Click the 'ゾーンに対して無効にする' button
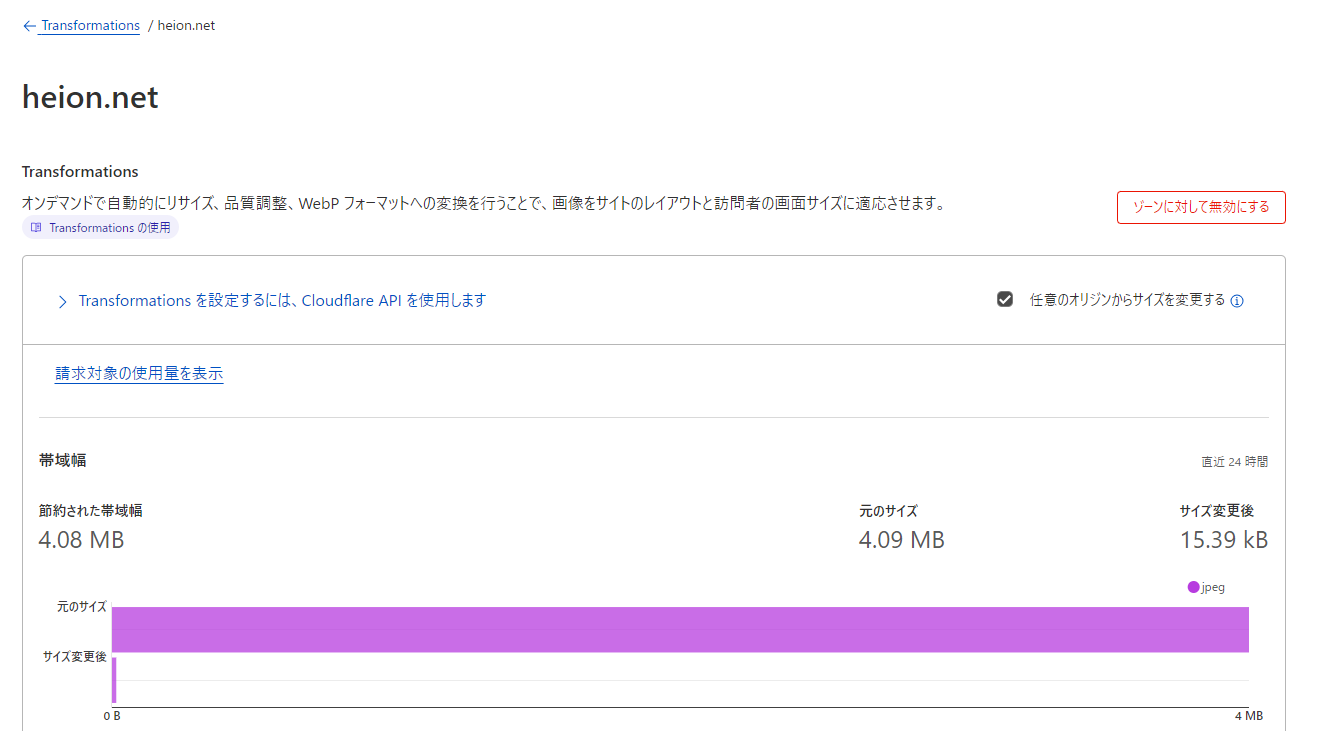 1201,207
